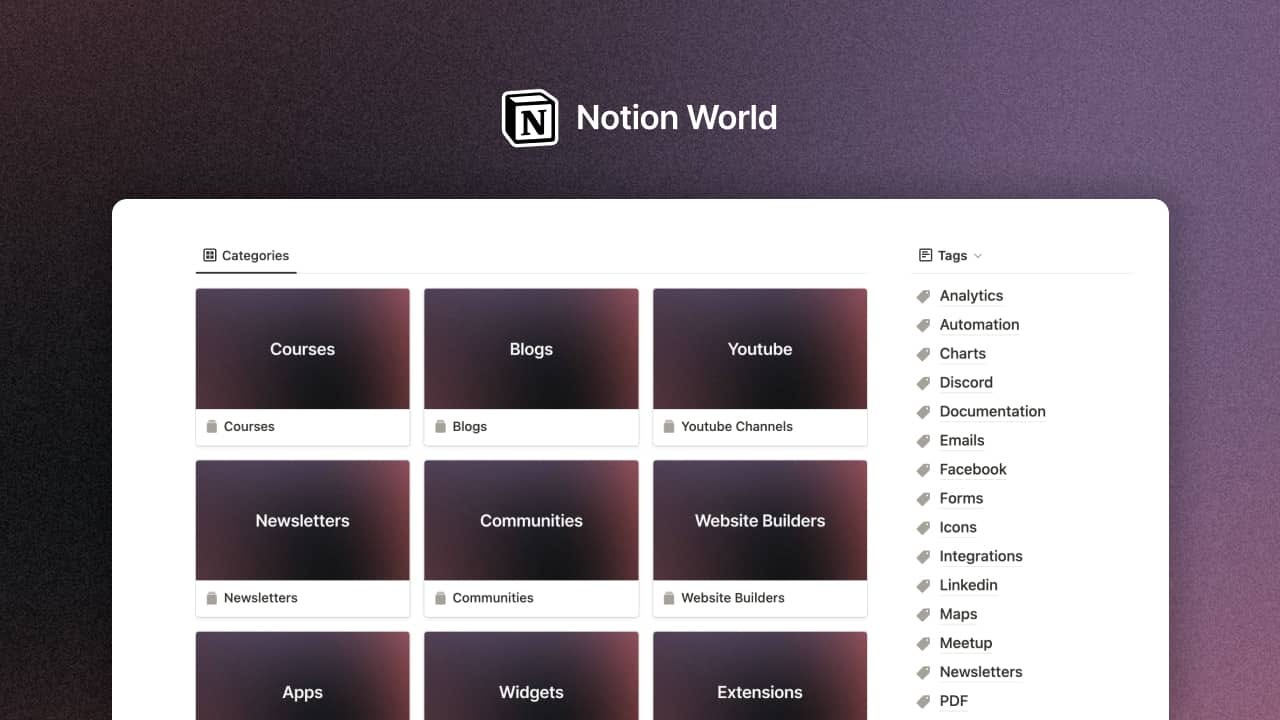Viewport: 1280px width, 720px height.
Task: Open the Charts tag link
Action: pos(963,354)
